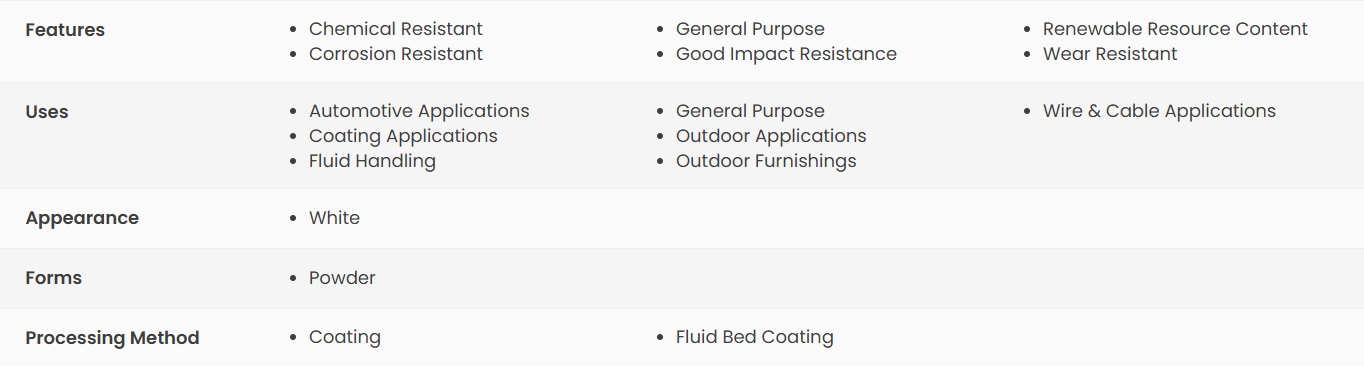Click General Purpose under Features

point(750,29)
